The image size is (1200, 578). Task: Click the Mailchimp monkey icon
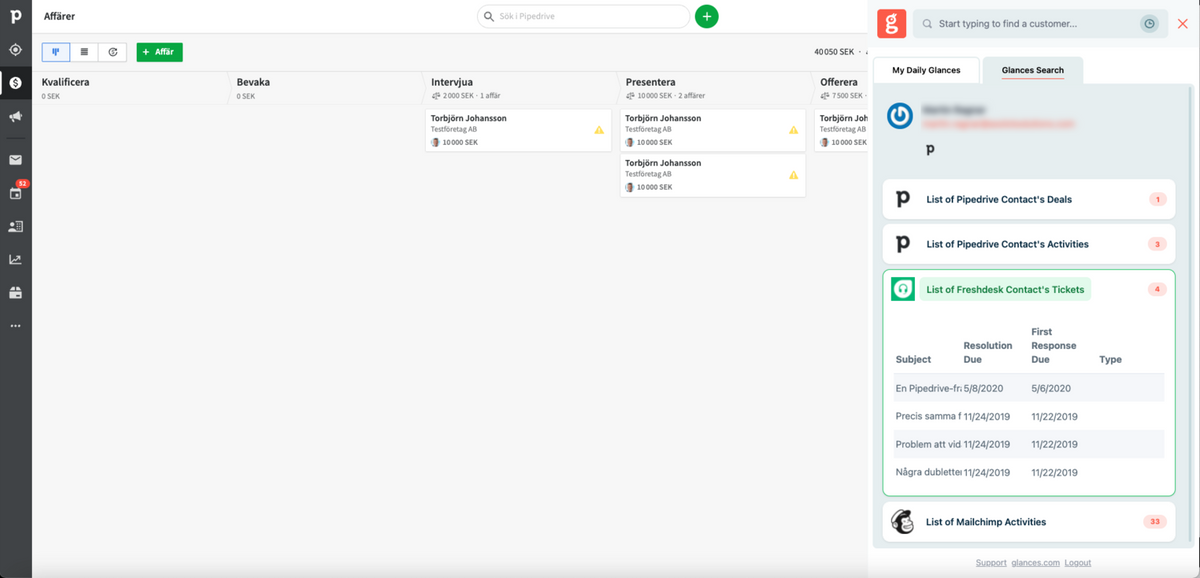pyautogui.click(x=903, y=521)
